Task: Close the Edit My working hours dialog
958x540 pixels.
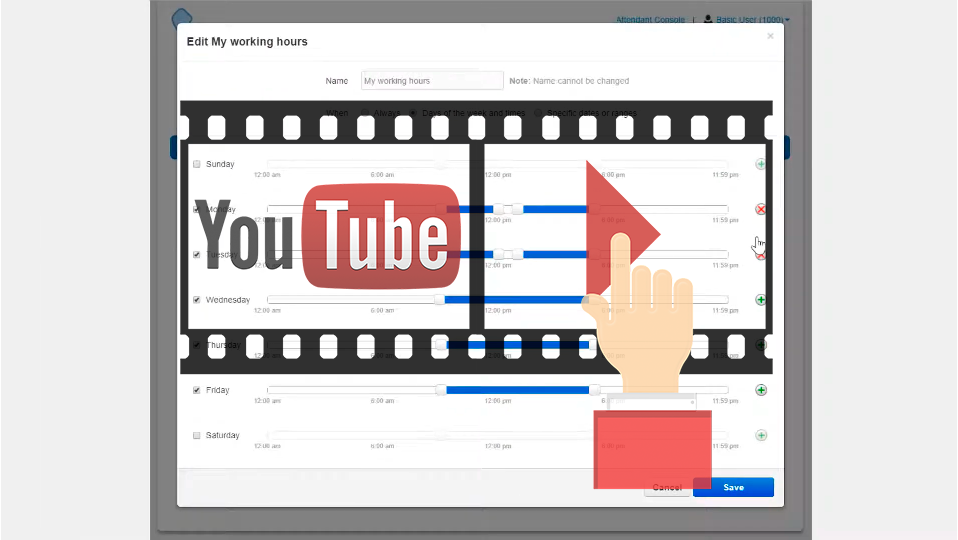Action: tap(770, 36)
